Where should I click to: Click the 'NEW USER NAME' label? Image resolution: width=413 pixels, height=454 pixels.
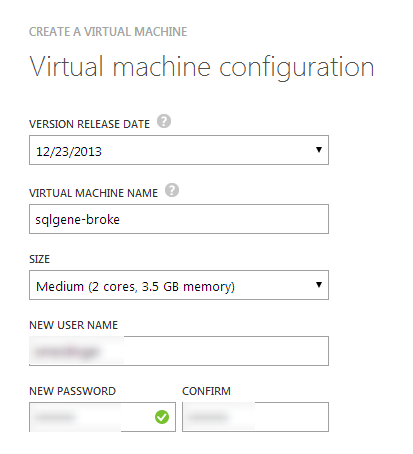pyautogui.click(x=73, y=325)
